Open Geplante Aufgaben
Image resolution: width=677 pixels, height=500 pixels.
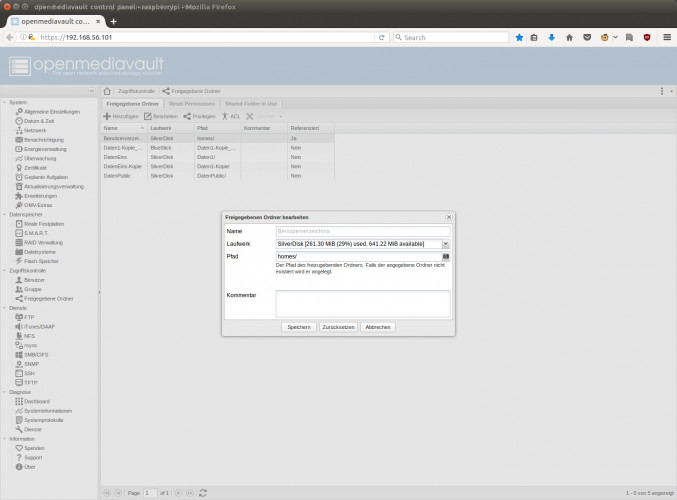[x=41, y=177]
